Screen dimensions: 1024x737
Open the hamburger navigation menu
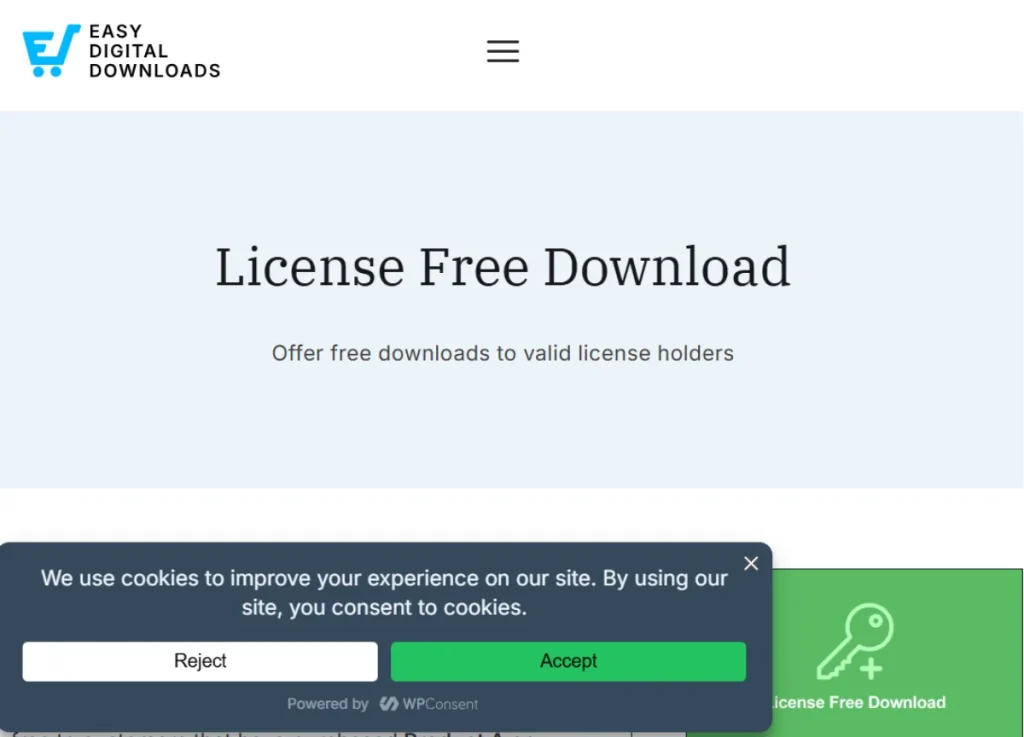[503, 51]
